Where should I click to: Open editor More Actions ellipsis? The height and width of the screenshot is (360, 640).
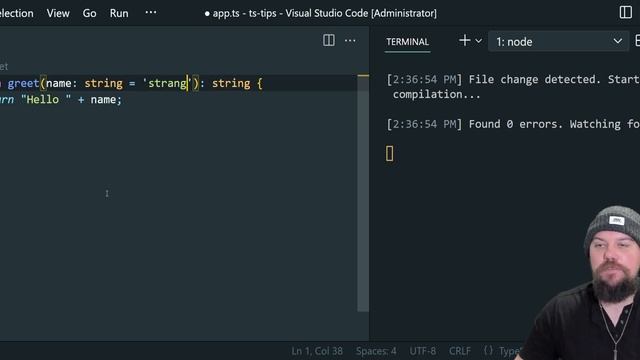(x=350, y=40)
